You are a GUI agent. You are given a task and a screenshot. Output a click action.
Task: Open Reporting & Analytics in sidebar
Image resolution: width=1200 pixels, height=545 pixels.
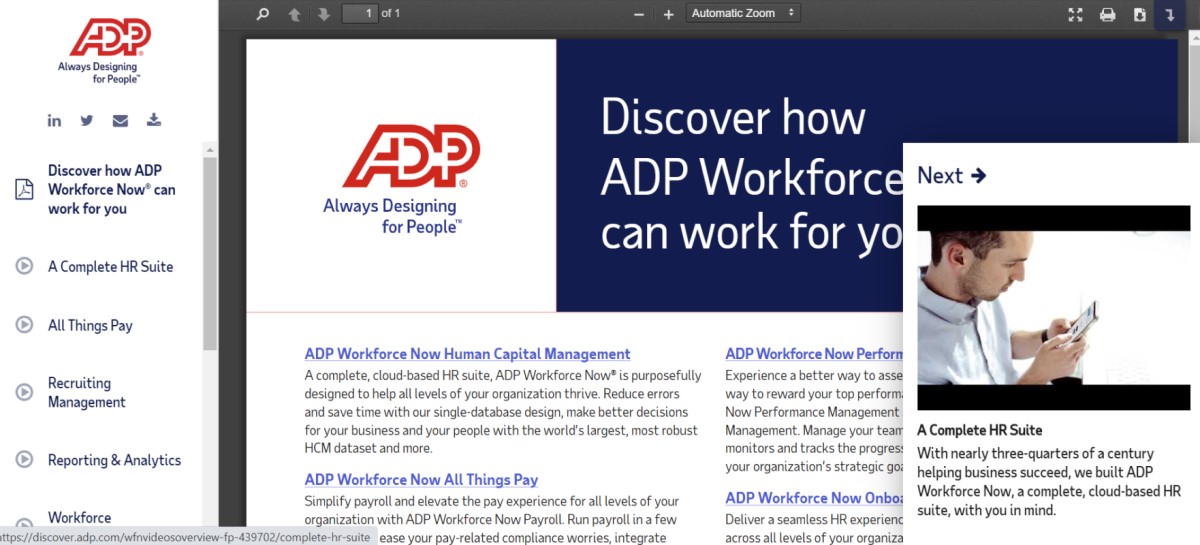114,460
